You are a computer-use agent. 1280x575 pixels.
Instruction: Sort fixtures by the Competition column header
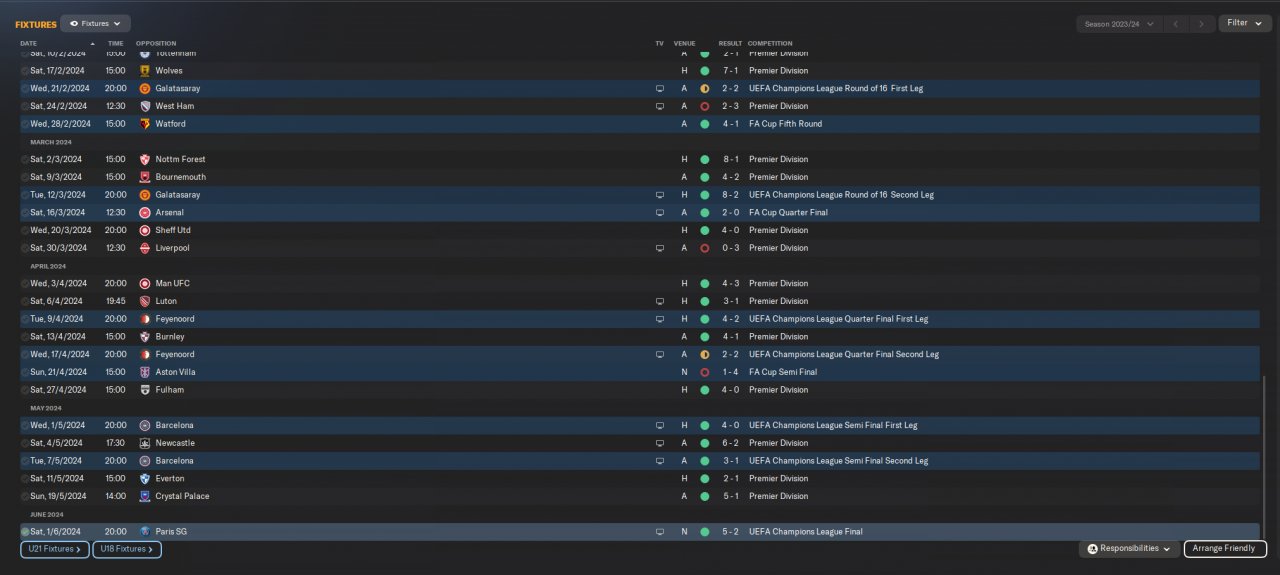[770, 44]
